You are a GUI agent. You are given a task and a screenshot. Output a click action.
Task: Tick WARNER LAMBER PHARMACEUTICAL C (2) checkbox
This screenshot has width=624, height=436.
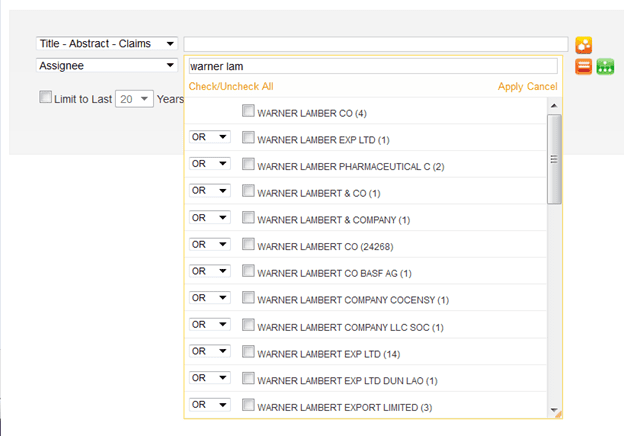click(x=248, y=164)
